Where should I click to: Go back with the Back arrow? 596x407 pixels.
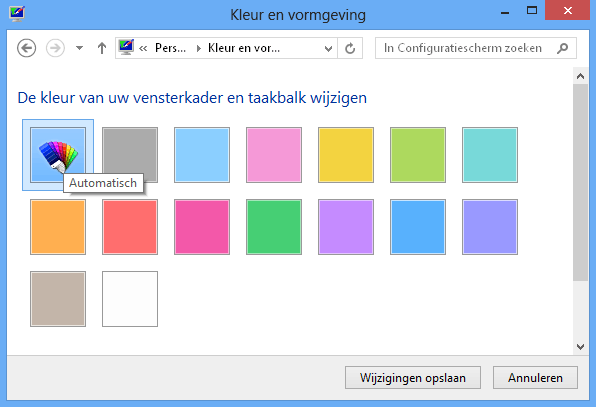(x=27, y=48)
